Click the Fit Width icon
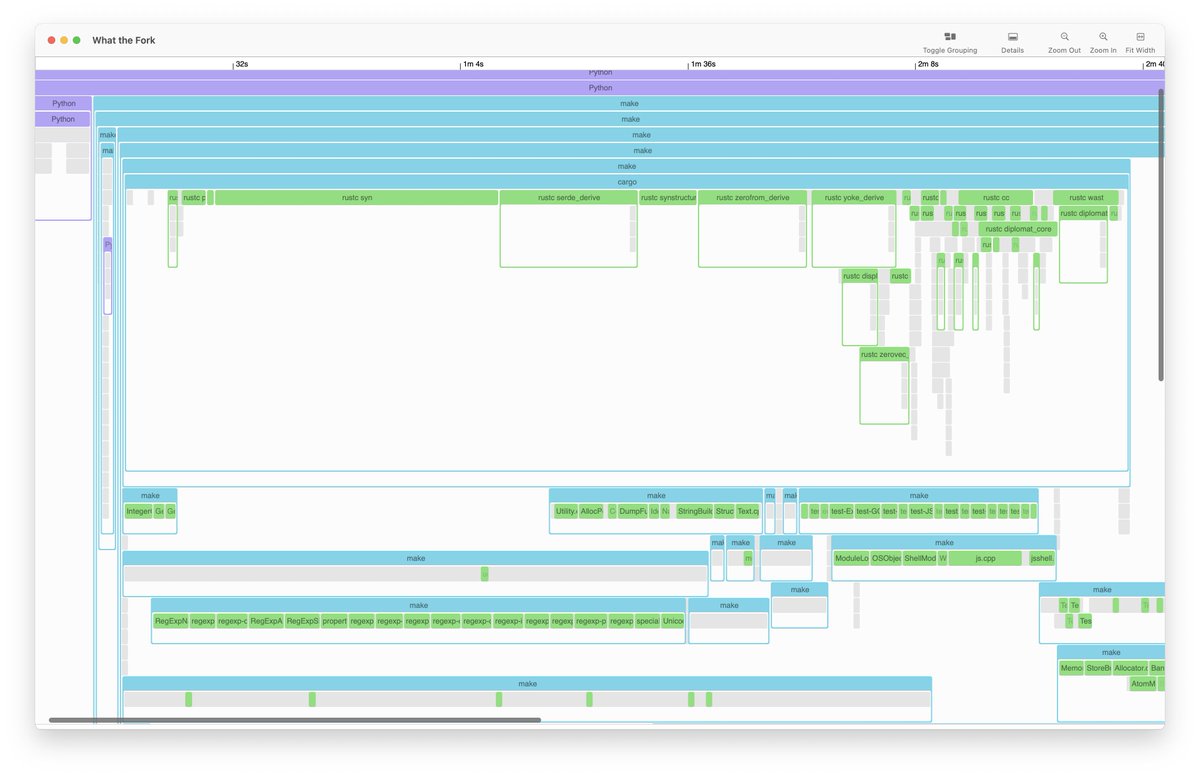The image size is (1200, 776). coord(1140,36)
